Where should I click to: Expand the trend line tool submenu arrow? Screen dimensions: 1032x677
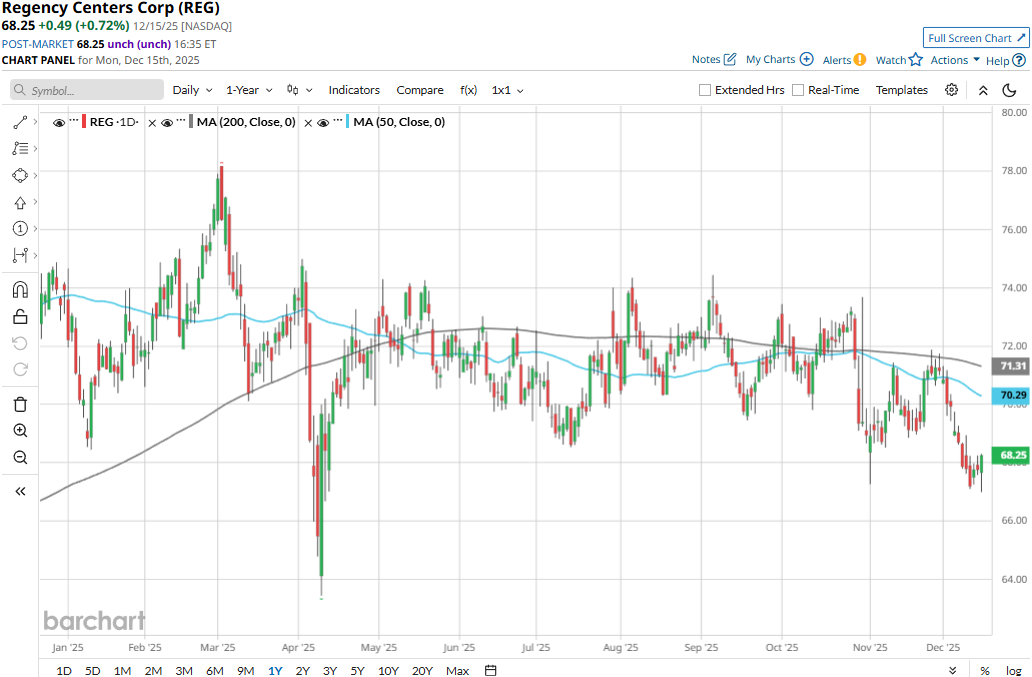35,122
